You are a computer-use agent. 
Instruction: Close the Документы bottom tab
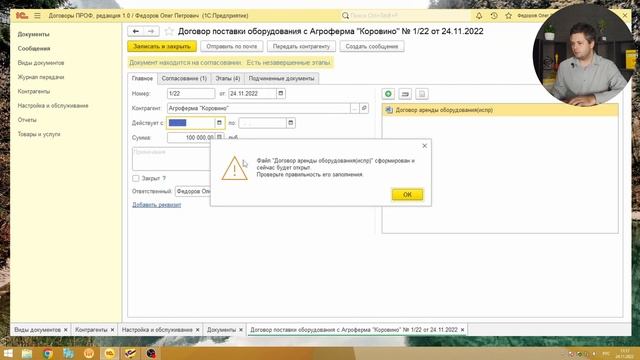[x=241, y=330]
